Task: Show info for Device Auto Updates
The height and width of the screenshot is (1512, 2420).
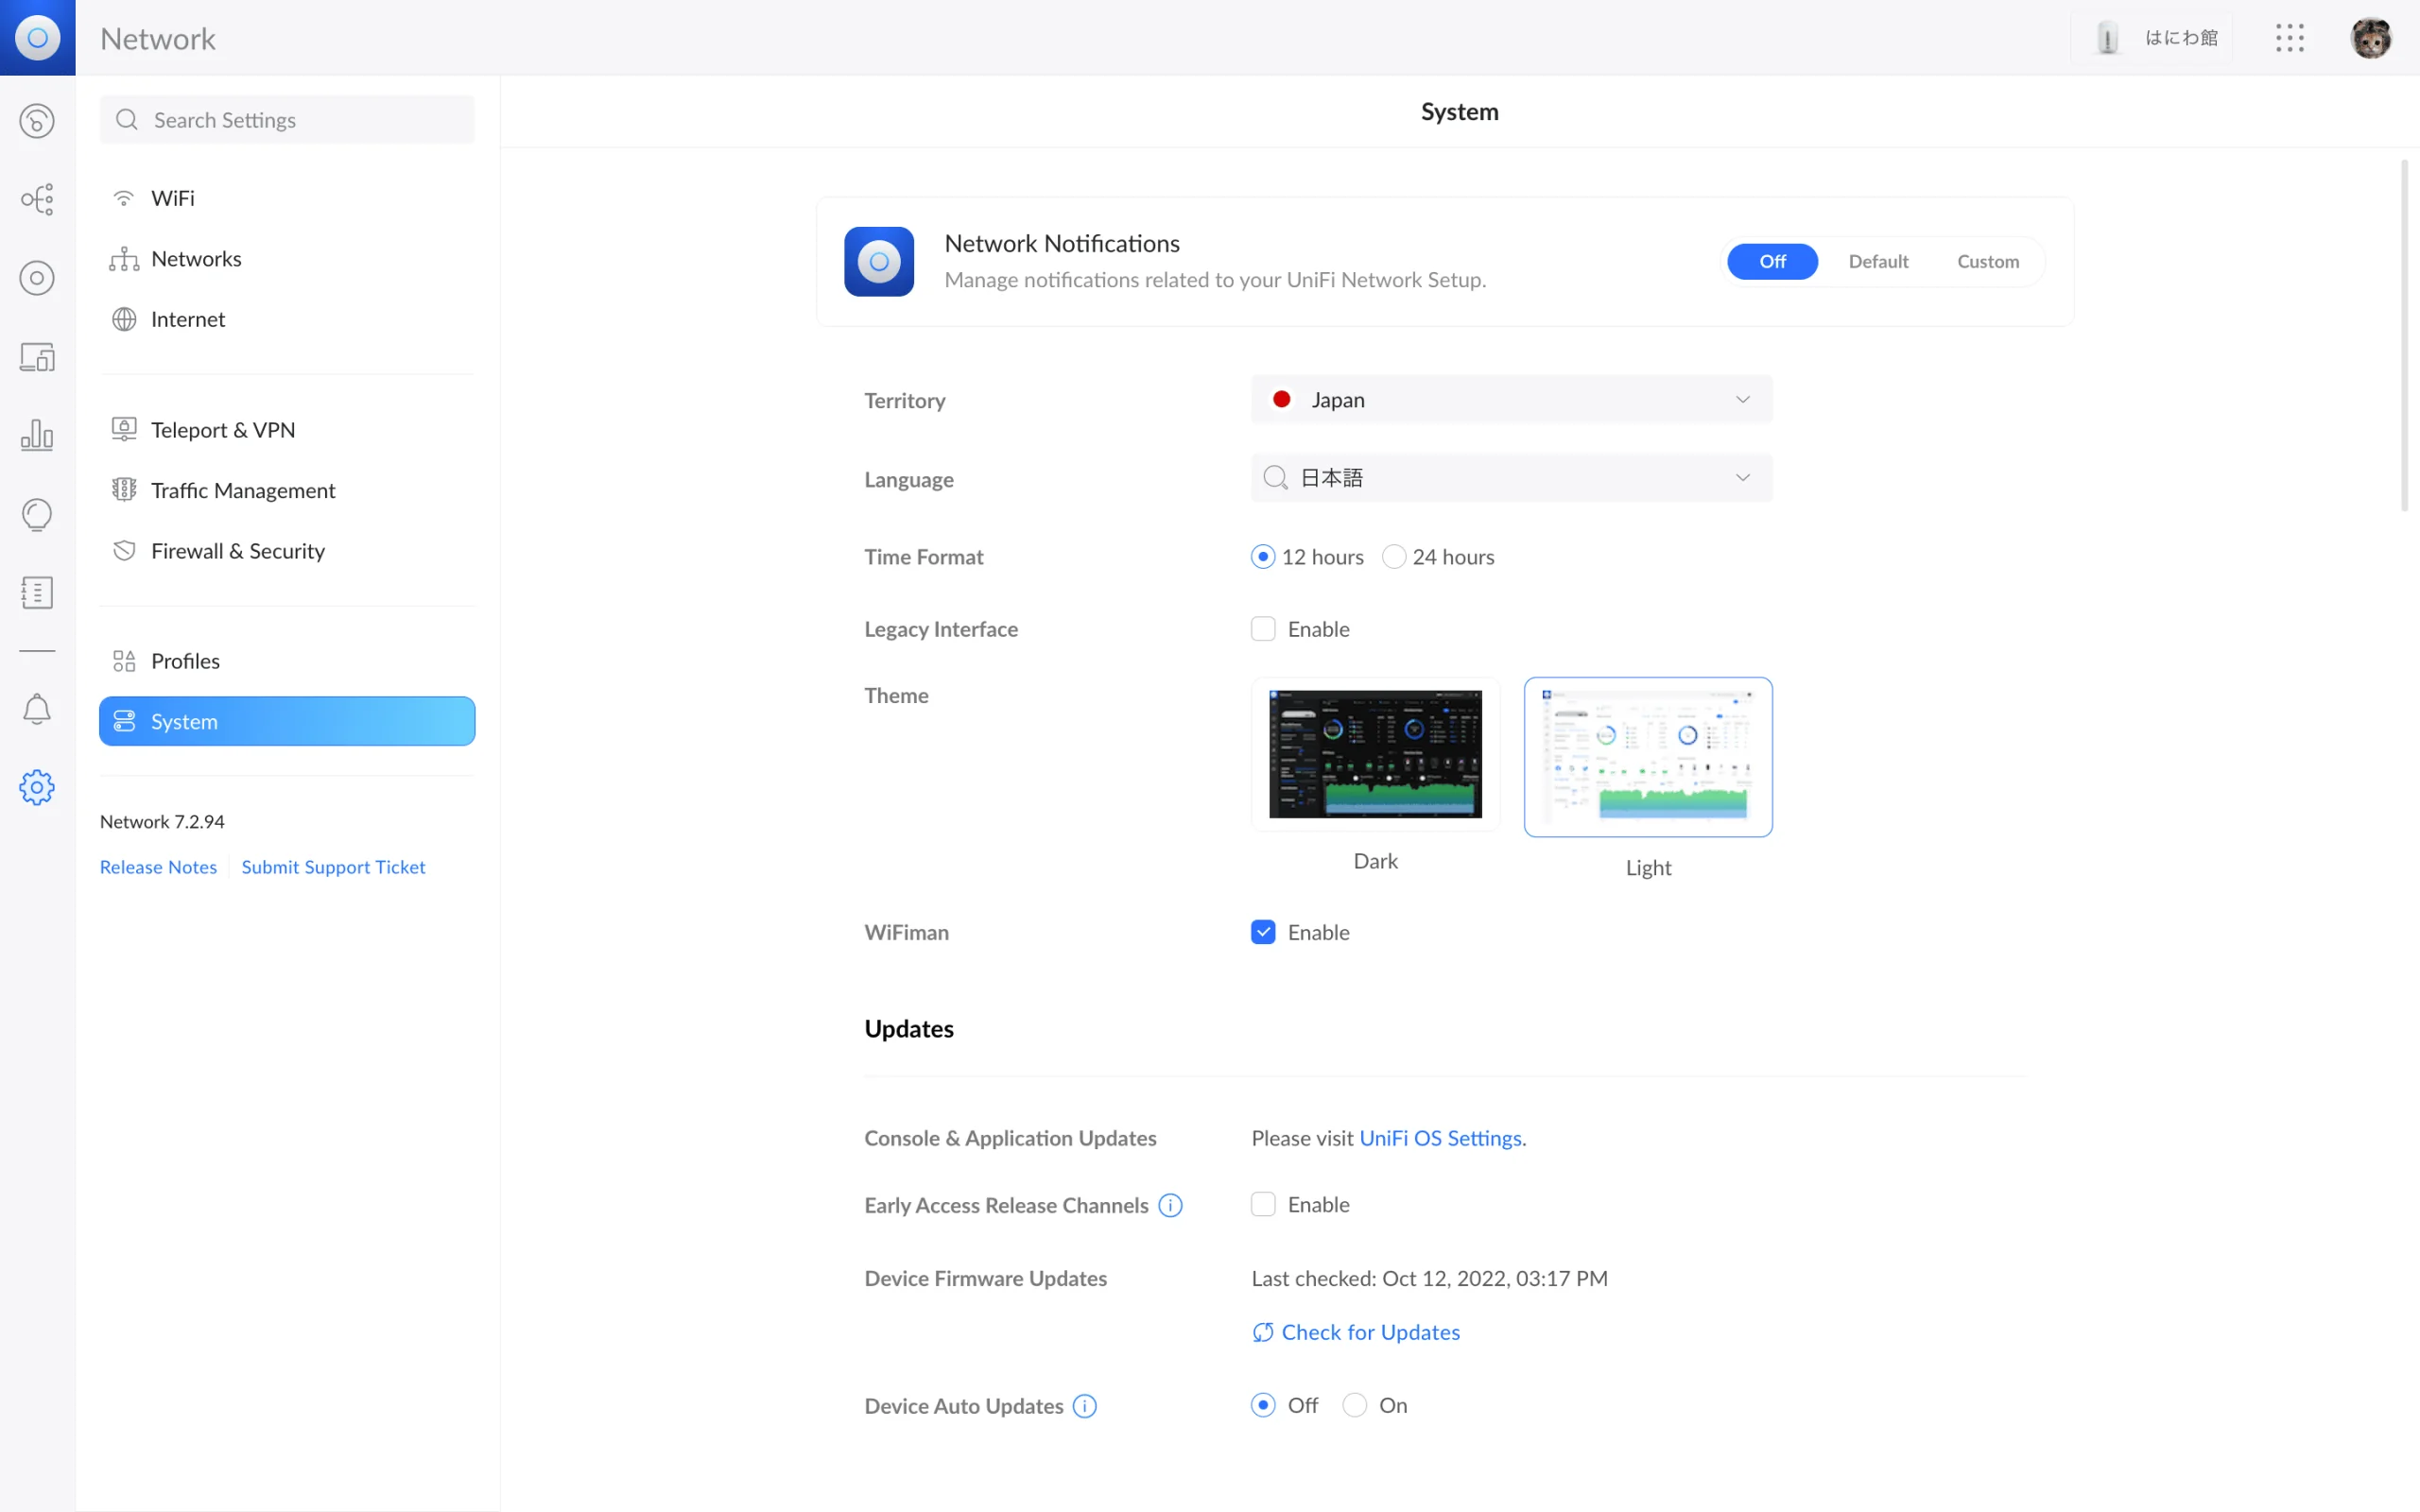Action: pyautogui.click(x=1085, y=1406)
